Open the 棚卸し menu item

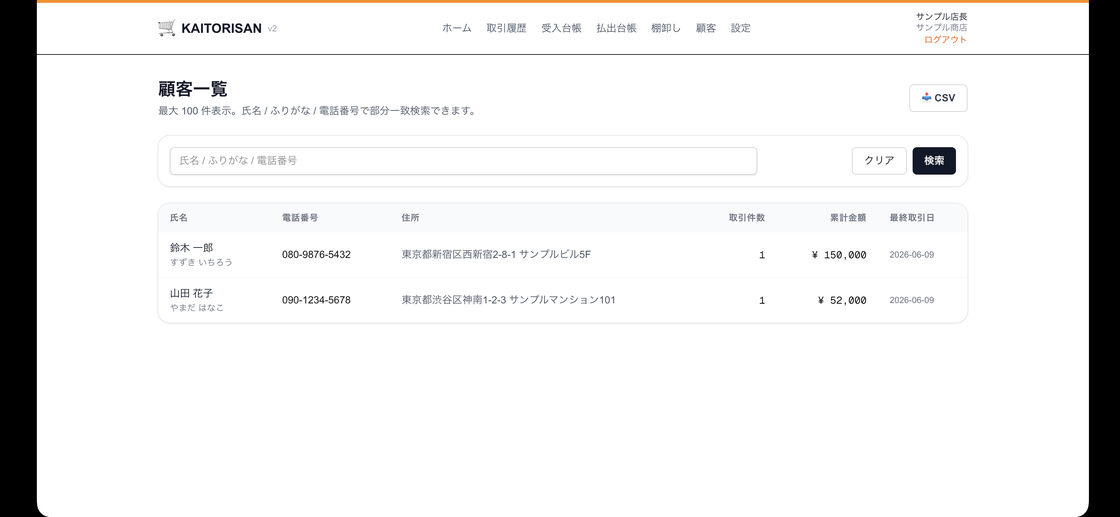(x=666, y=29)
